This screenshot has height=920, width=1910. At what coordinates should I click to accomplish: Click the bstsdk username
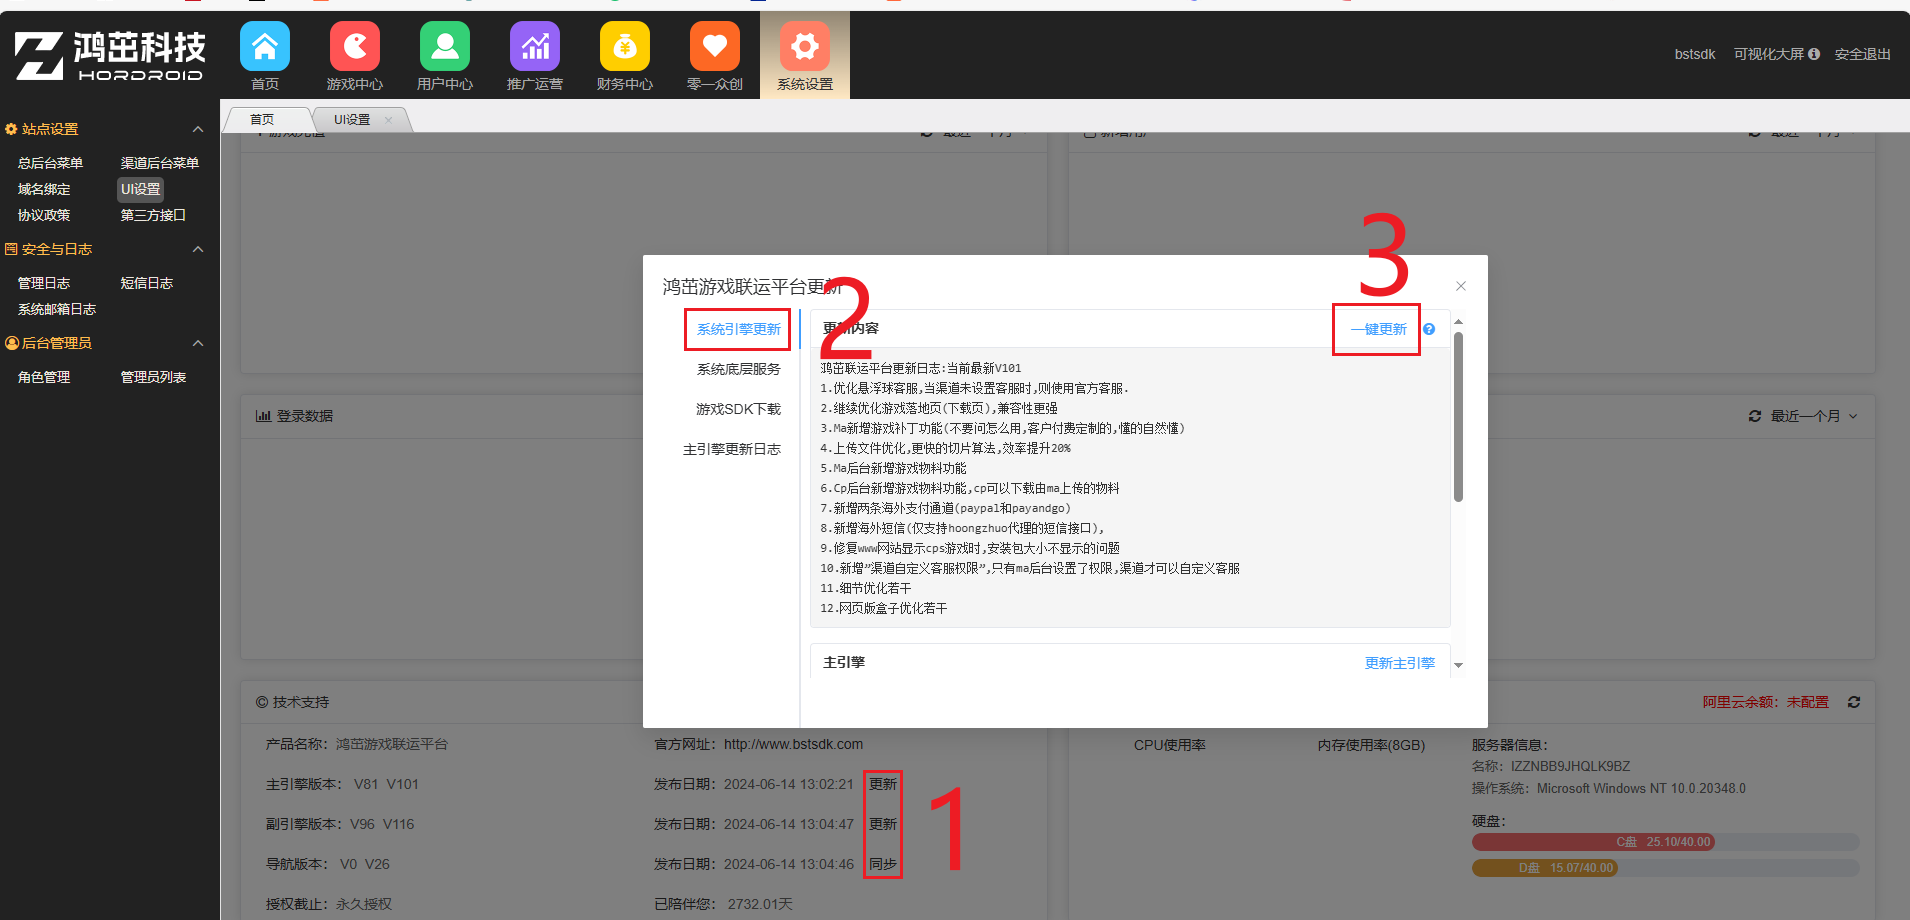coord(1695,54)
